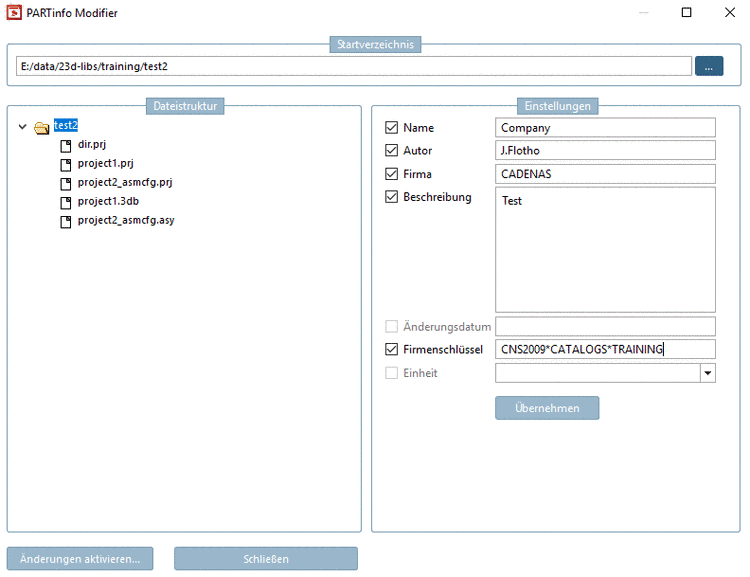Click the dir.prj file icon
Screen dimensions: 750x577
tap(66, 145)
